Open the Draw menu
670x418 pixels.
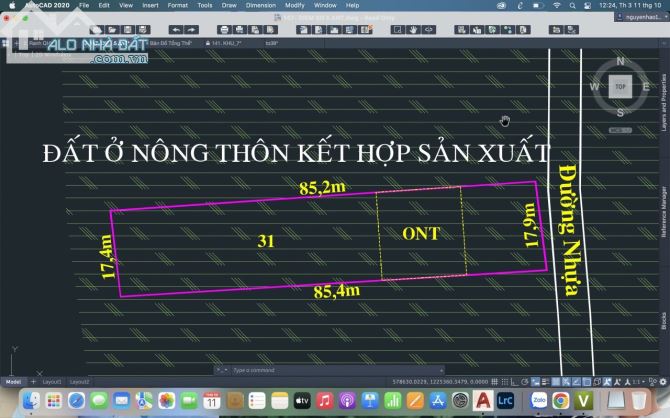coord(228,5)
